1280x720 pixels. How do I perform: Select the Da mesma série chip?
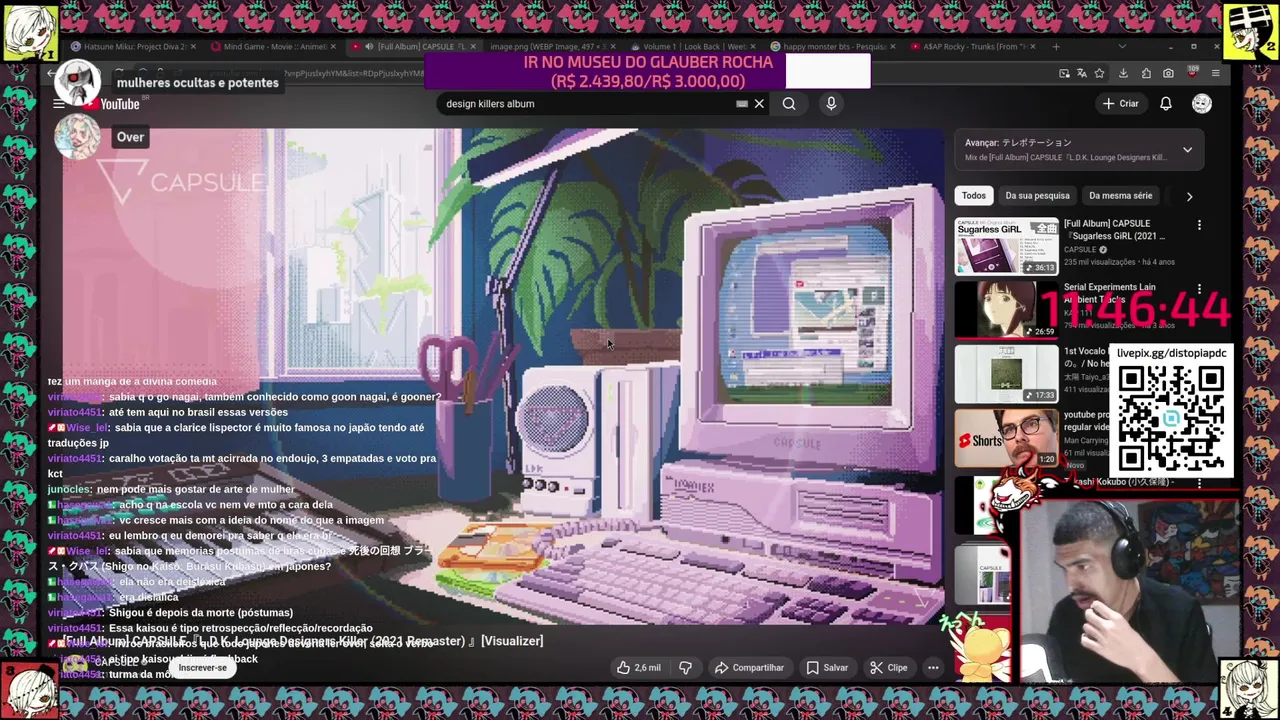[x=1120, y=196]
